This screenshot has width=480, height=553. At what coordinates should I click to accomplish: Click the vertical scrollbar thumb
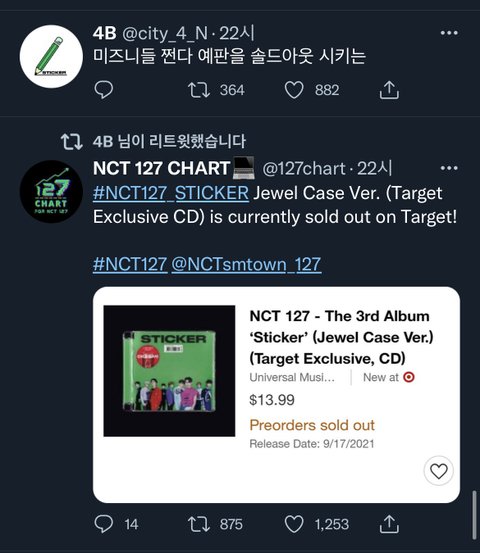[475, 515]
